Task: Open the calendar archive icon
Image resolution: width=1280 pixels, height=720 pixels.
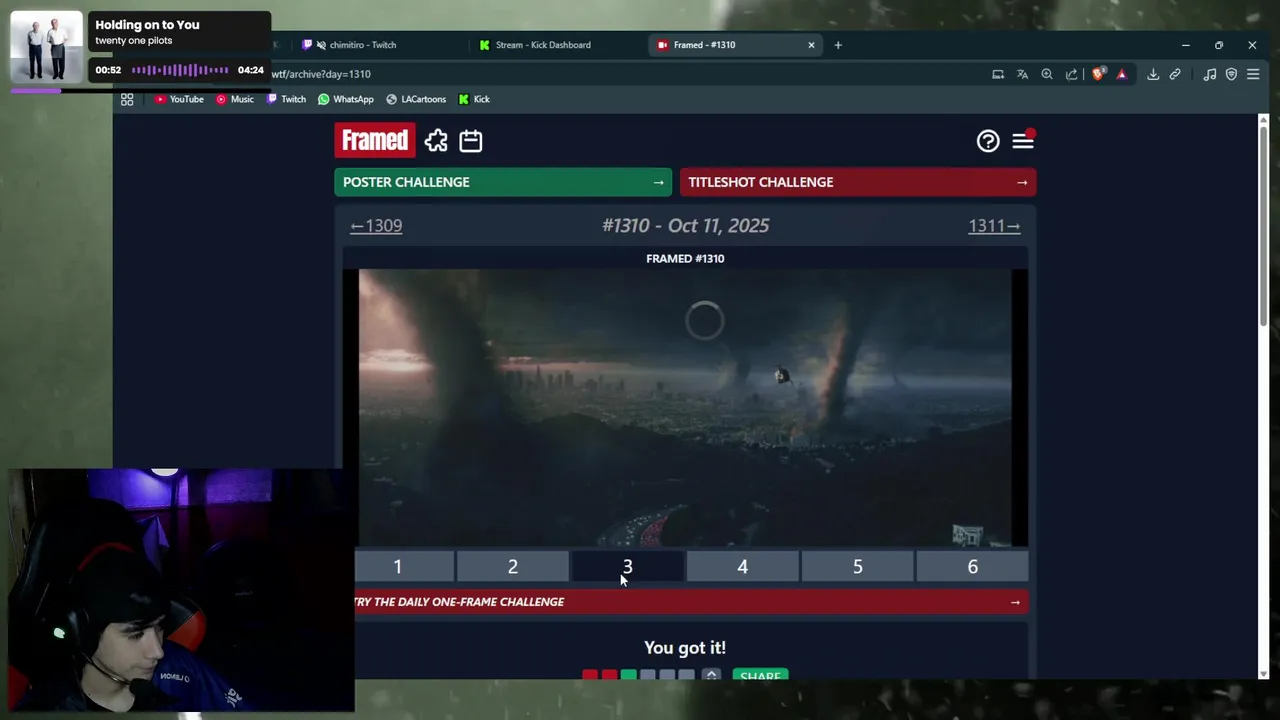Action: pos(471,141)
